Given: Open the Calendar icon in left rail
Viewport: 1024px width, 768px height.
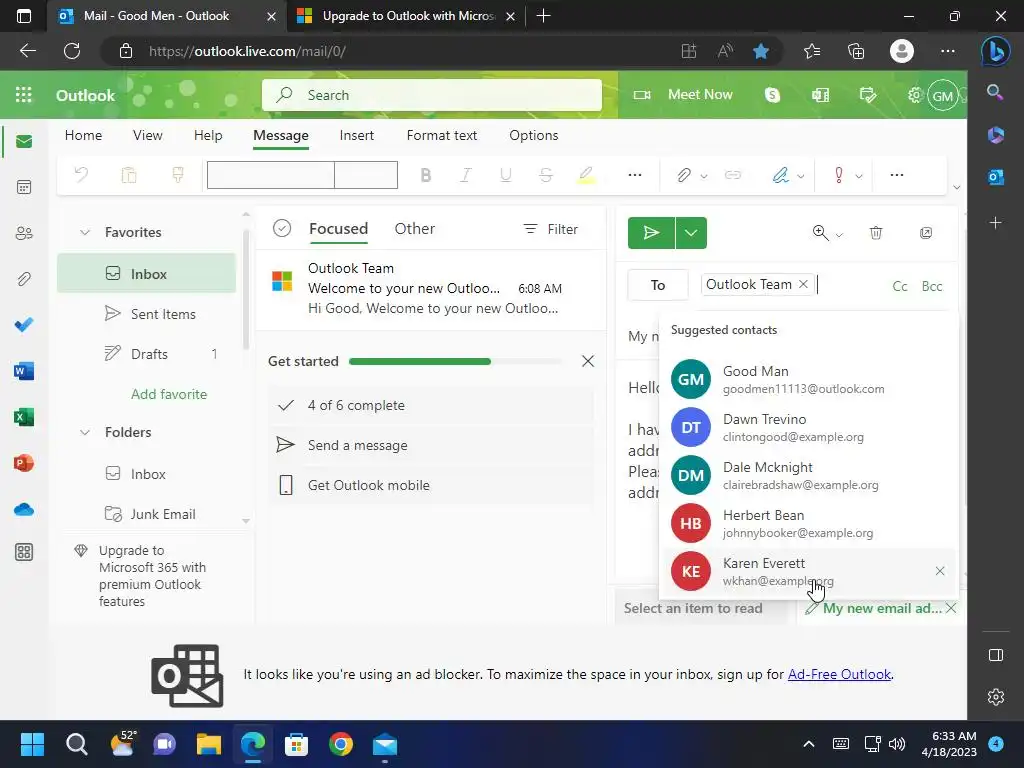Looking at the screenshot, I should (x=24, y=187).
